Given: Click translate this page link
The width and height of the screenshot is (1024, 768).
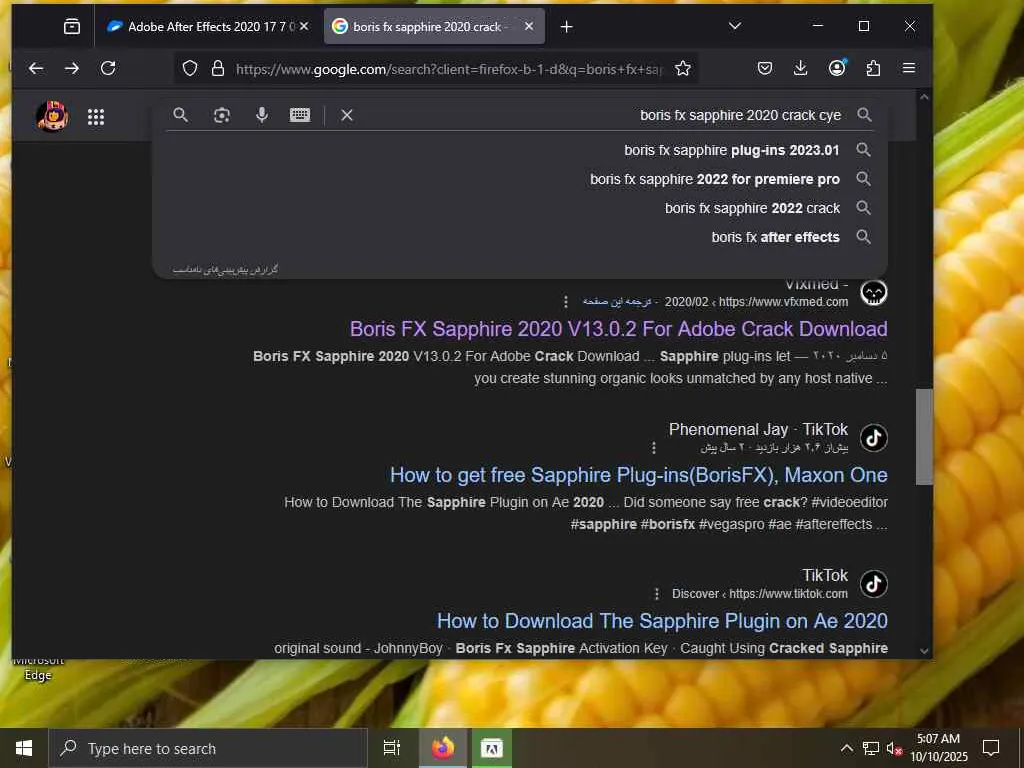Looking at the screenshot, I should click(x=616, y=302).
